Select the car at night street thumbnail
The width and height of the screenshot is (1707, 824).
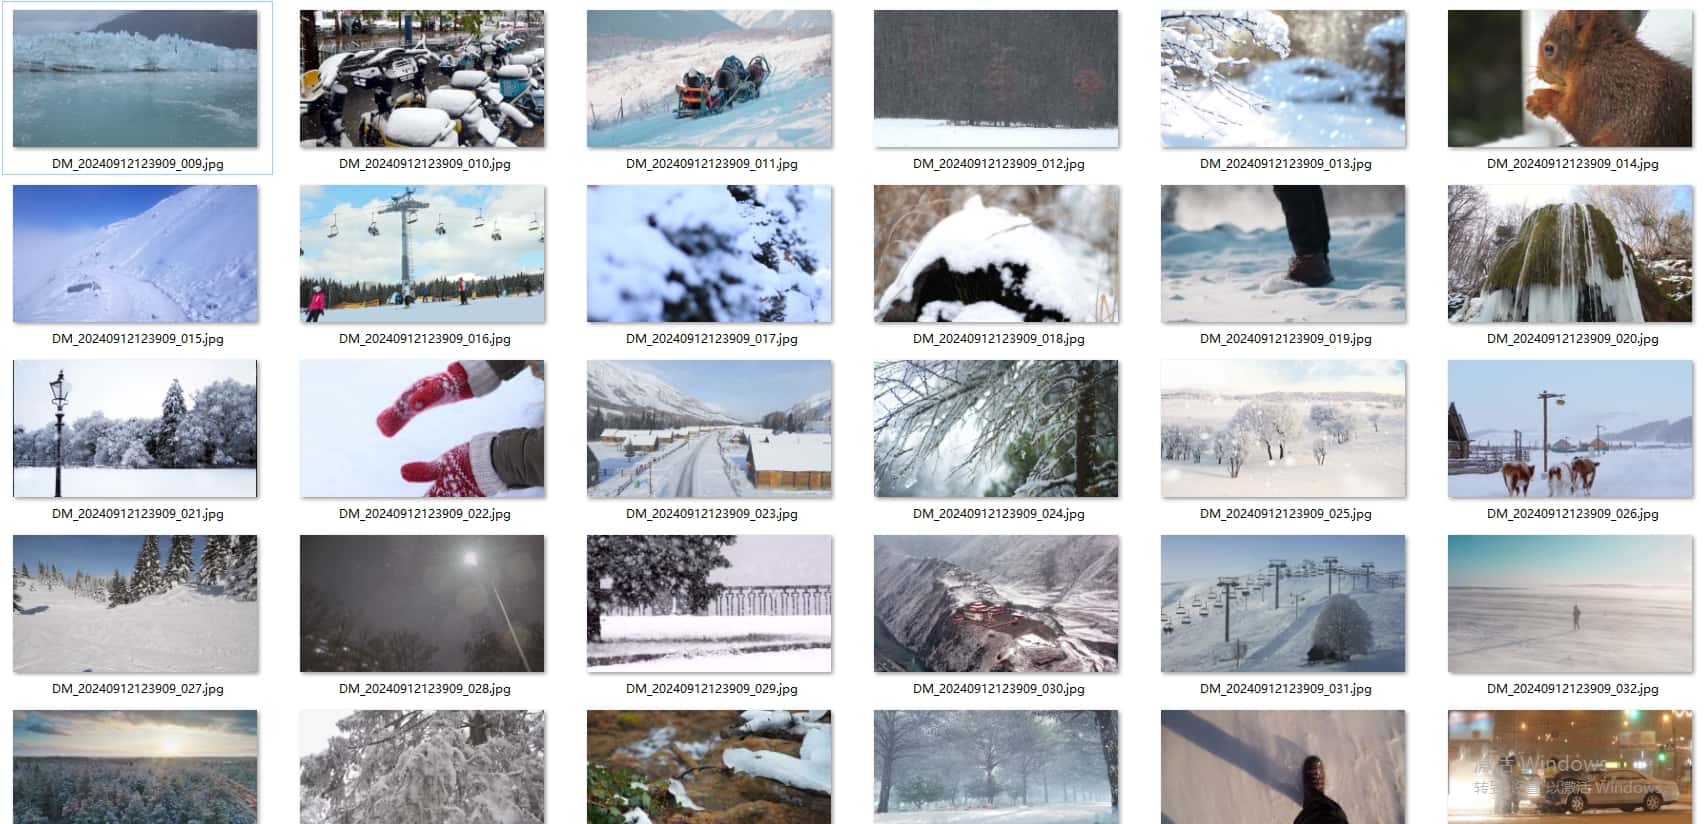click(x=1570, y=767)
